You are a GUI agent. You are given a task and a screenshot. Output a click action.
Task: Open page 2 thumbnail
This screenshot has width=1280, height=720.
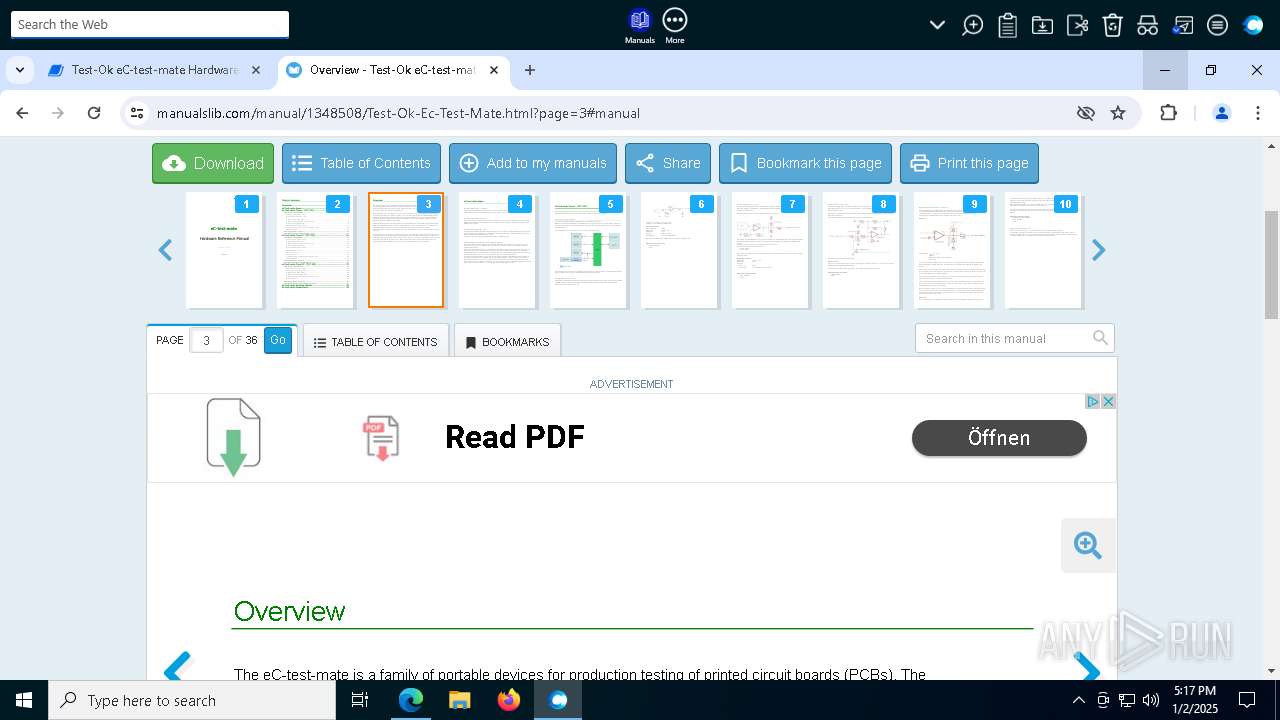click(315, 250)
